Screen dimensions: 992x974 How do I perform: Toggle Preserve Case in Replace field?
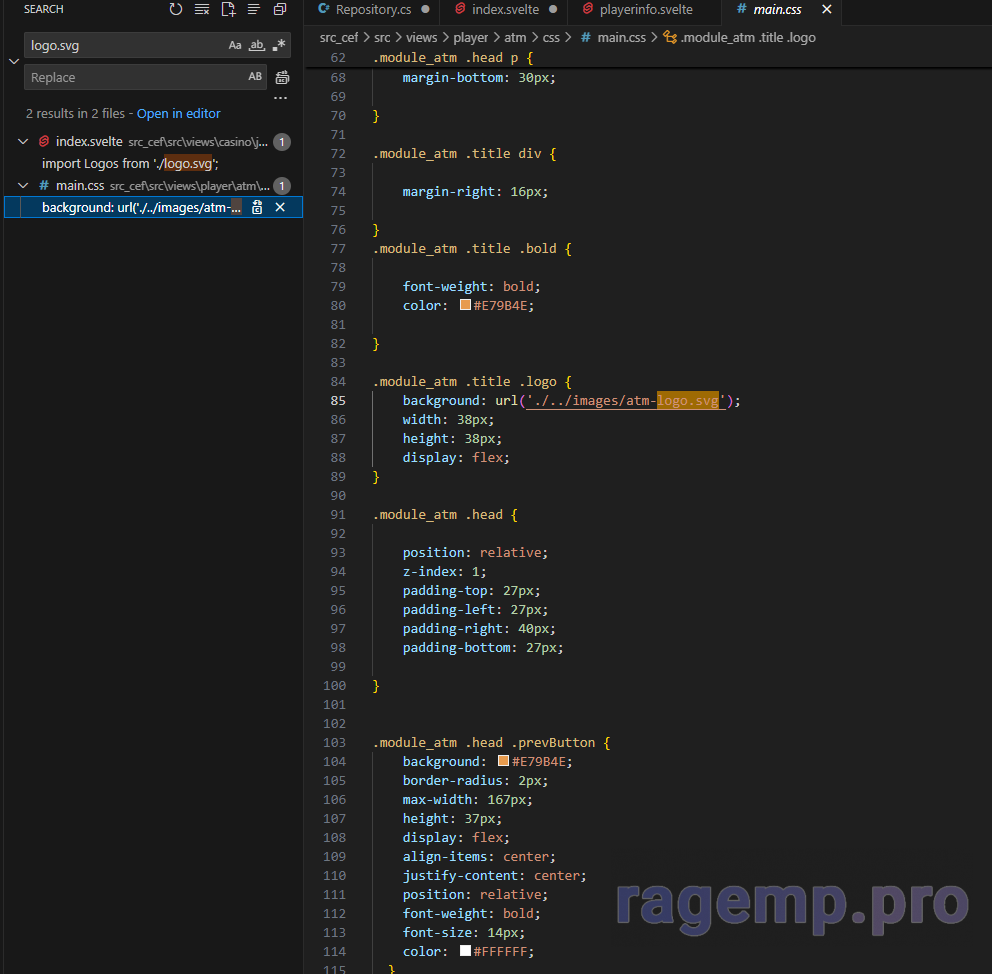255,77
